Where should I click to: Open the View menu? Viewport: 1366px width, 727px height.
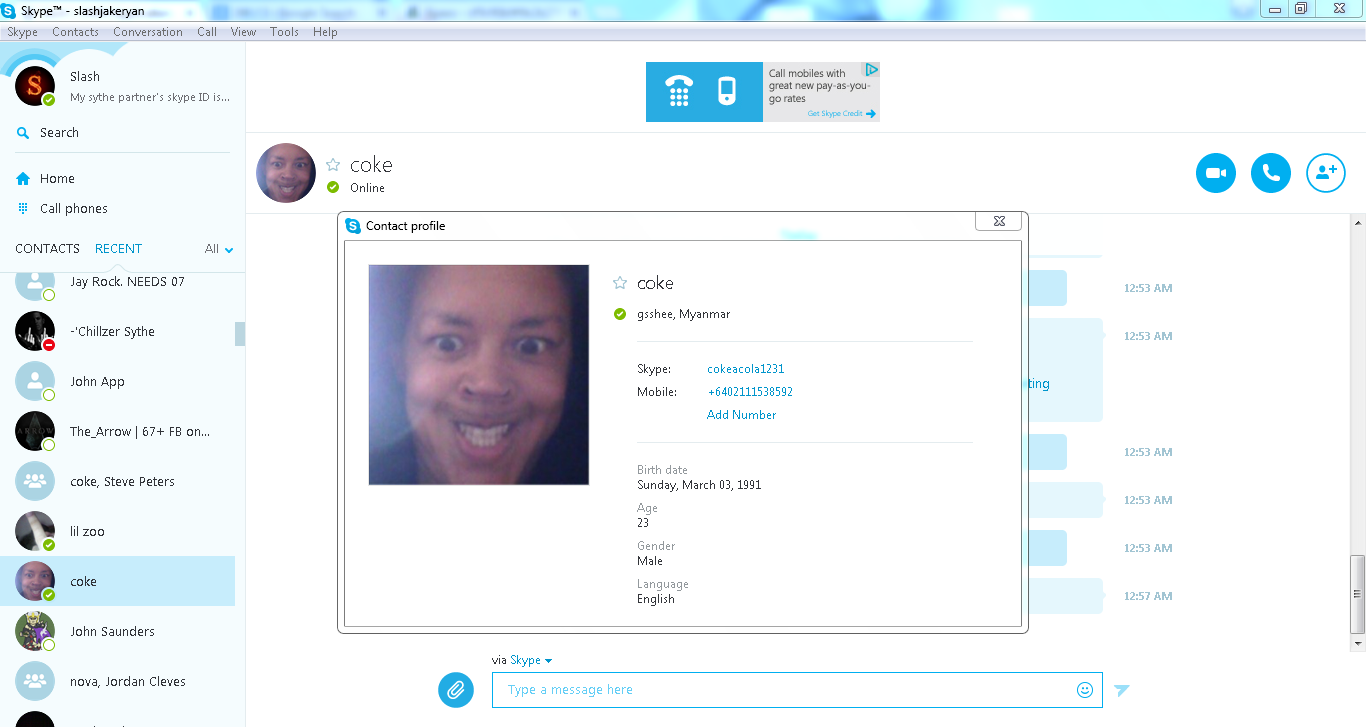tap(244, 32)
